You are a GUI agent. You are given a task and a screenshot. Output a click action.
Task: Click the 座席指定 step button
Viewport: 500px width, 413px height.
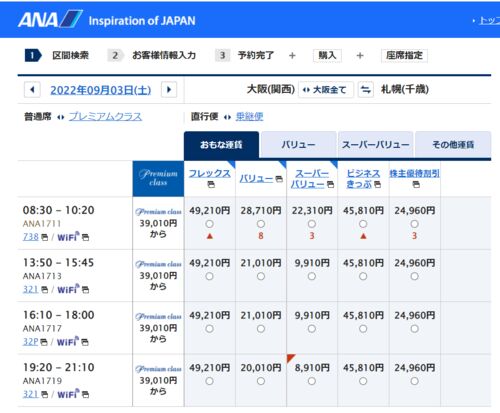(404, 55)
